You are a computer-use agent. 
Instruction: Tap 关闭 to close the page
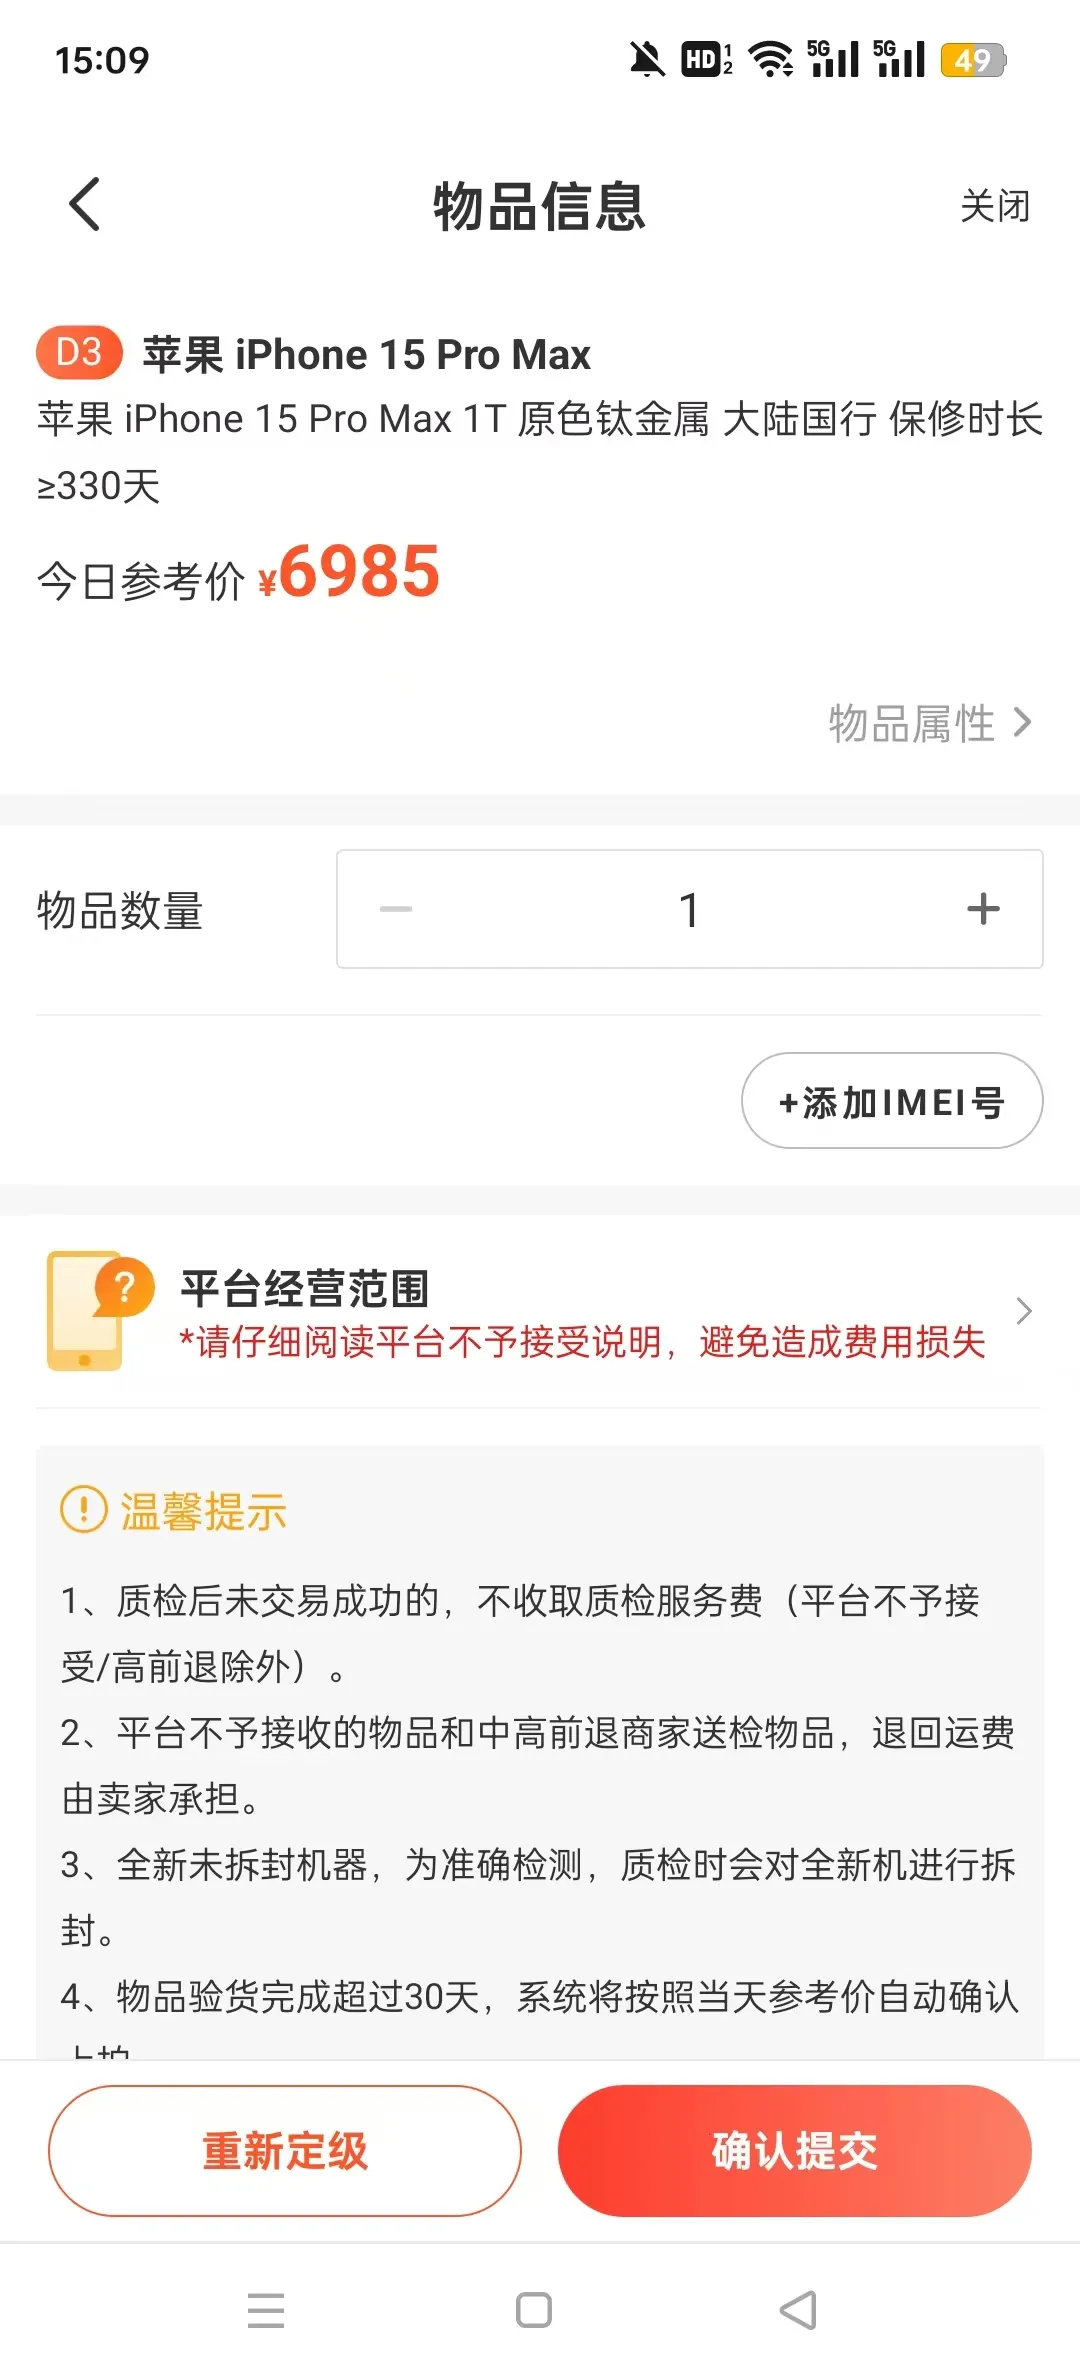click(x=994, y=206)
